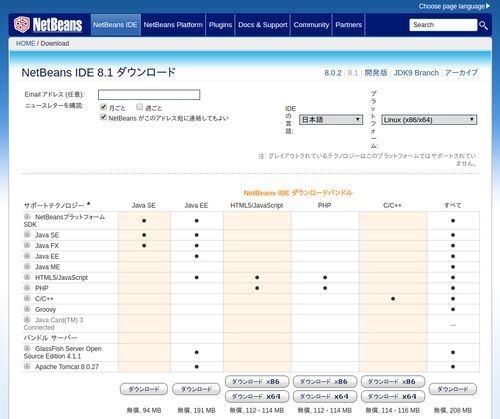
Task: Go to version 8.0.2 link
Action: tap(333, 73)
